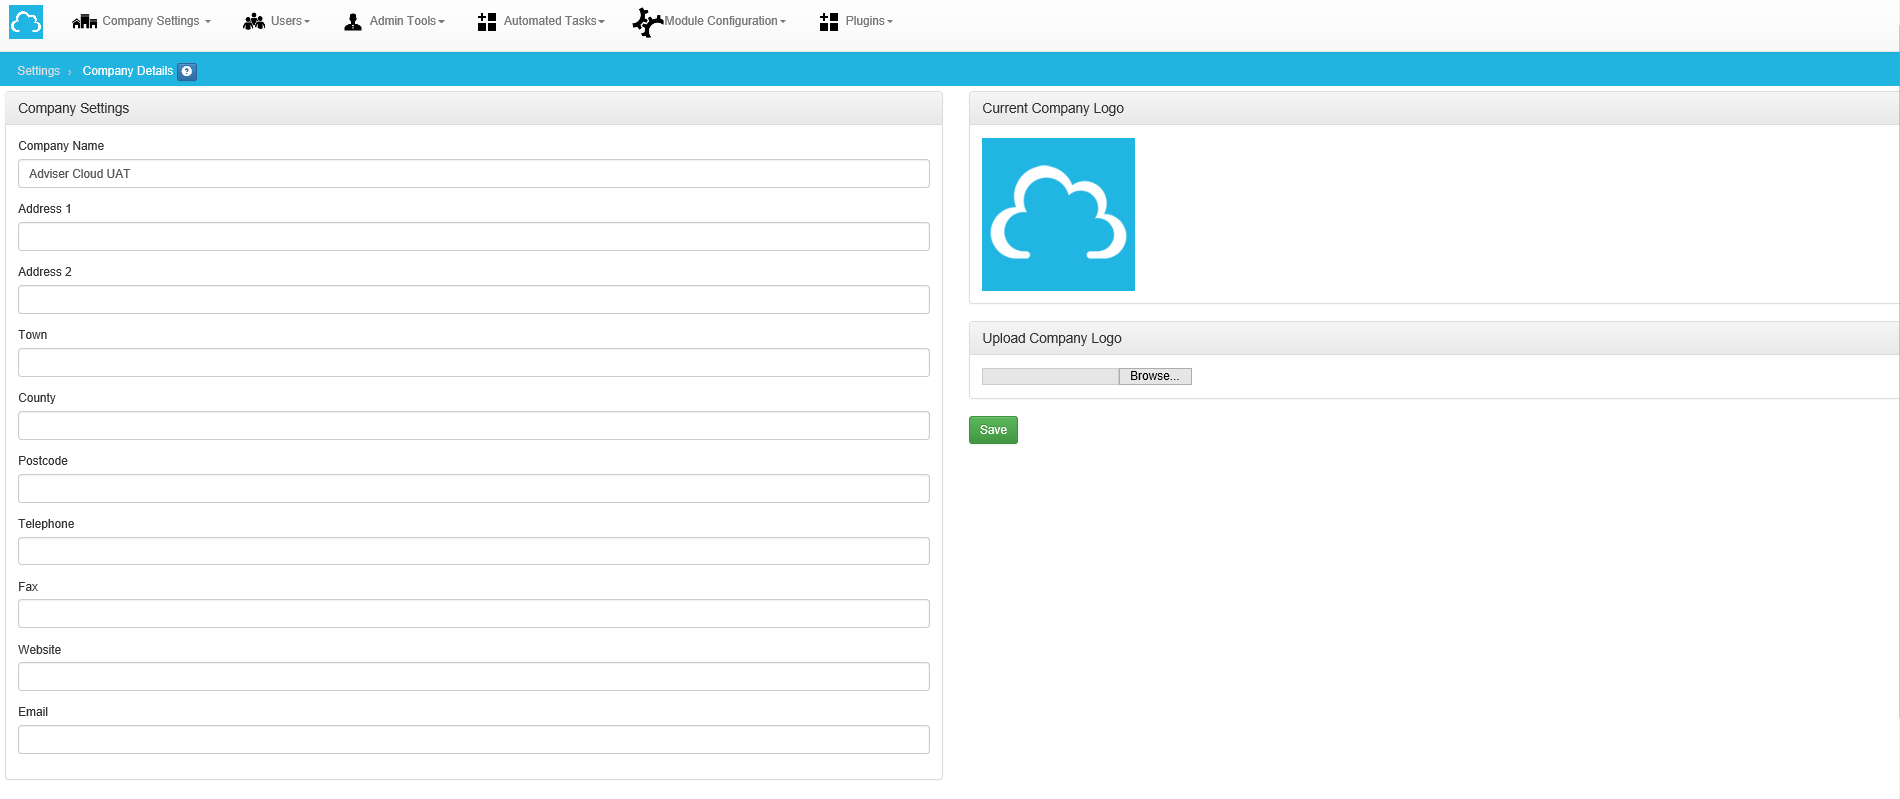Focus the Website input field
This screenshot has width=1900, height=799.
click(474, 677)
